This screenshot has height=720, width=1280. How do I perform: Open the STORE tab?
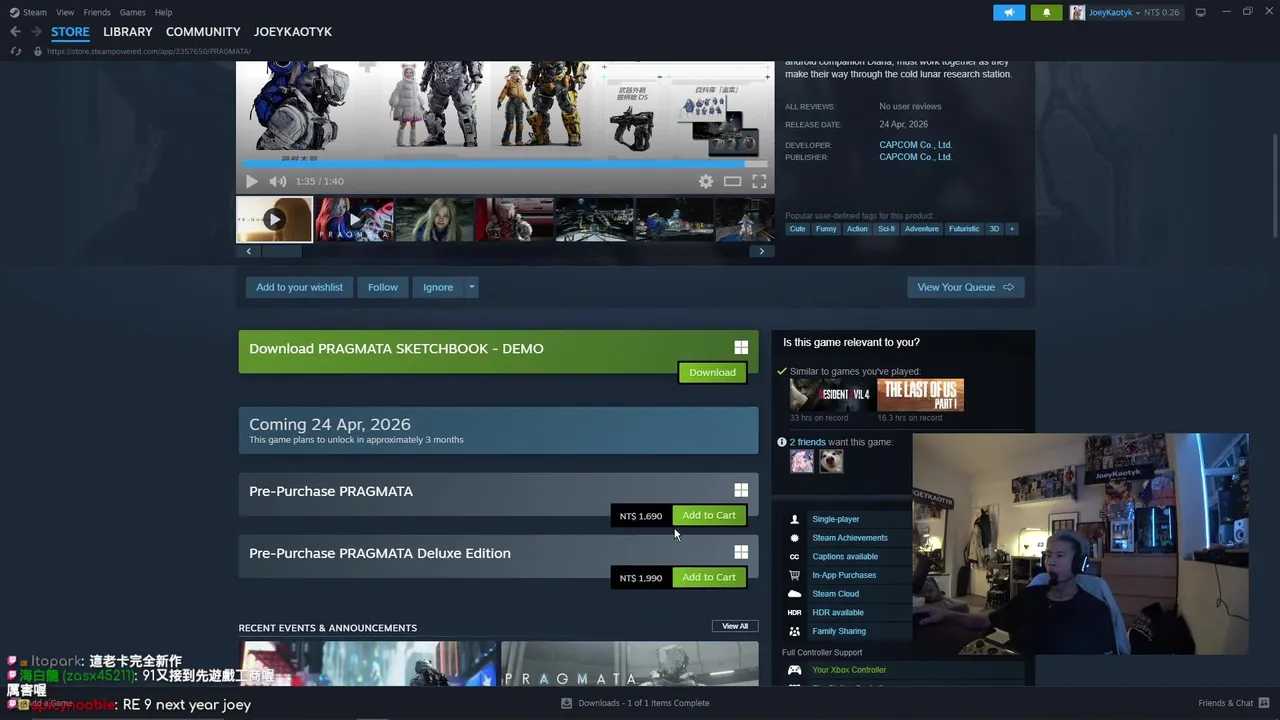[x=70, y=32]
